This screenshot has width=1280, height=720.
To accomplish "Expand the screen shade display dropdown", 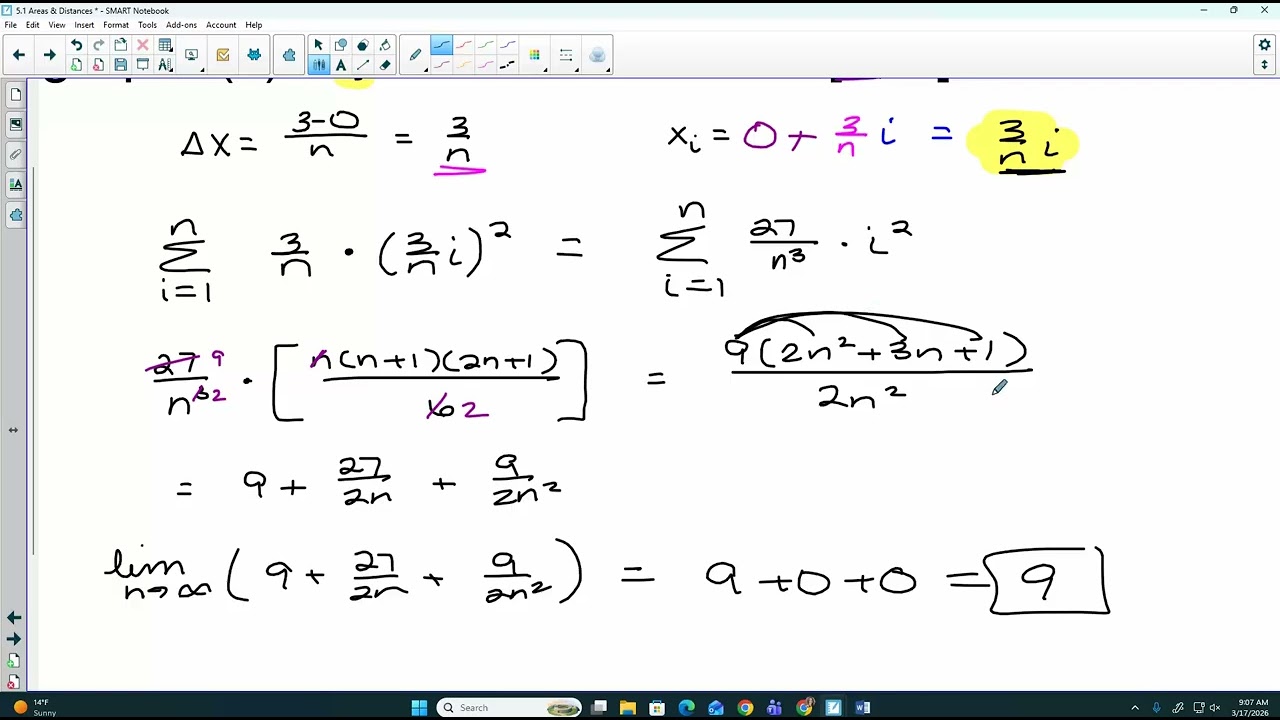I will click(192, 55).
